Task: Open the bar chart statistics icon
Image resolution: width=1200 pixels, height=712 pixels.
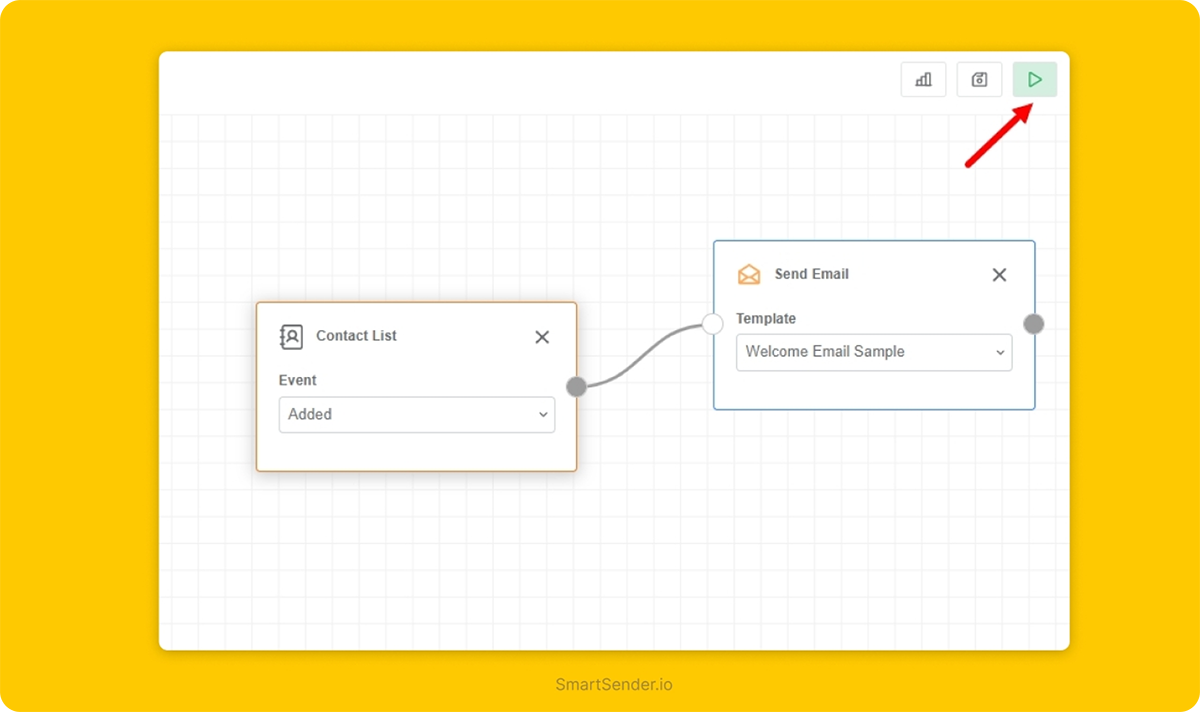Action: click(923, 80)
